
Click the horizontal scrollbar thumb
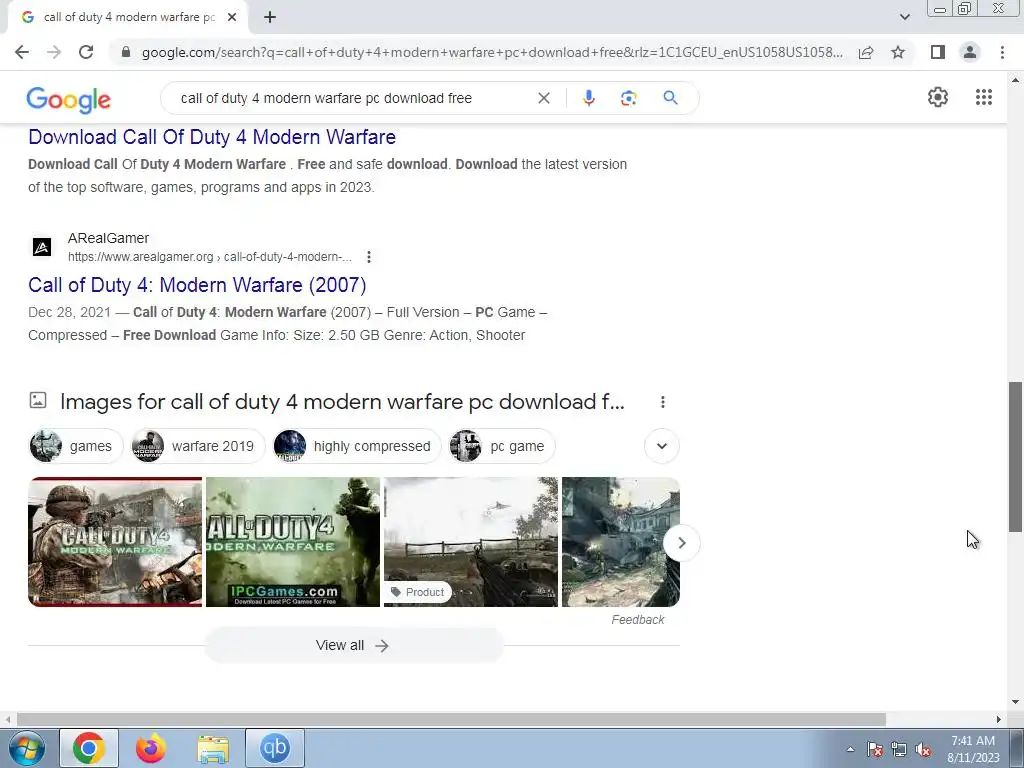pyautogui.click(x=451, y=719)
